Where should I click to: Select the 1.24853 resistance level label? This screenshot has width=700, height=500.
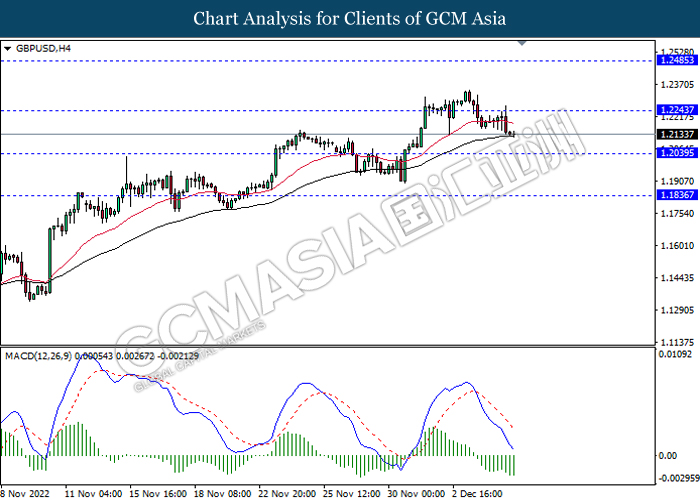tap(677, 60)
